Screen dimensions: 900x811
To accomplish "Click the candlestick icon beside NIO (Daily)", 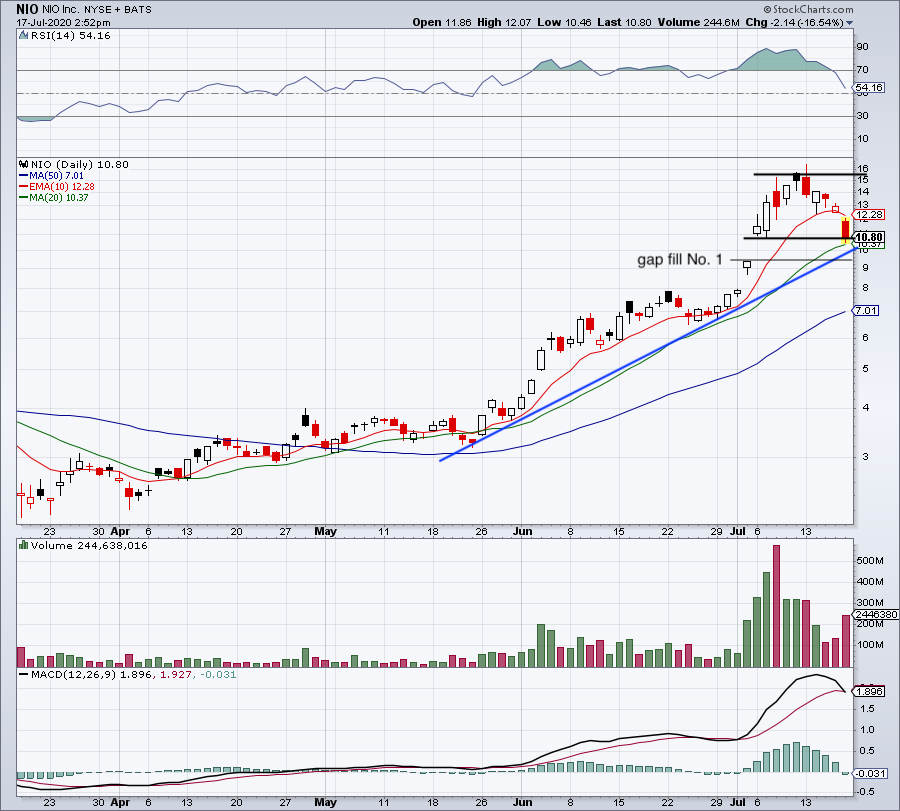I will point(24,164).
